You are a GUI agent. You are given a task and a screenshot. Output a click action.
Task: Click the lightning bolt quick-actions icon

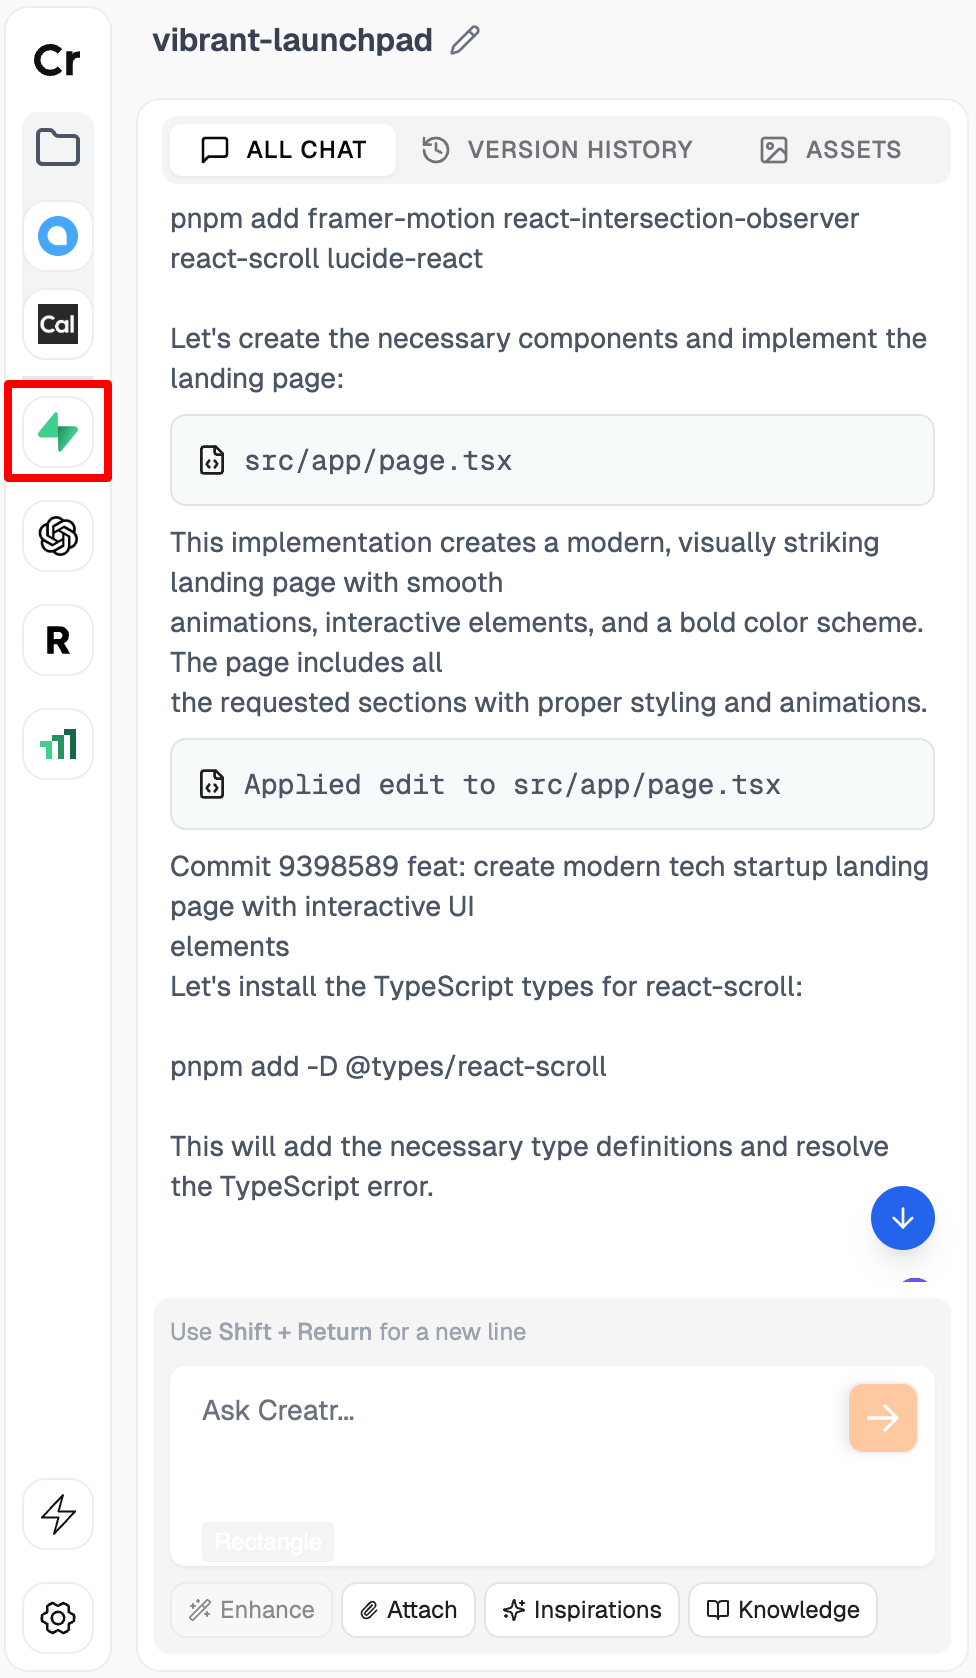tap(57, 1515)
